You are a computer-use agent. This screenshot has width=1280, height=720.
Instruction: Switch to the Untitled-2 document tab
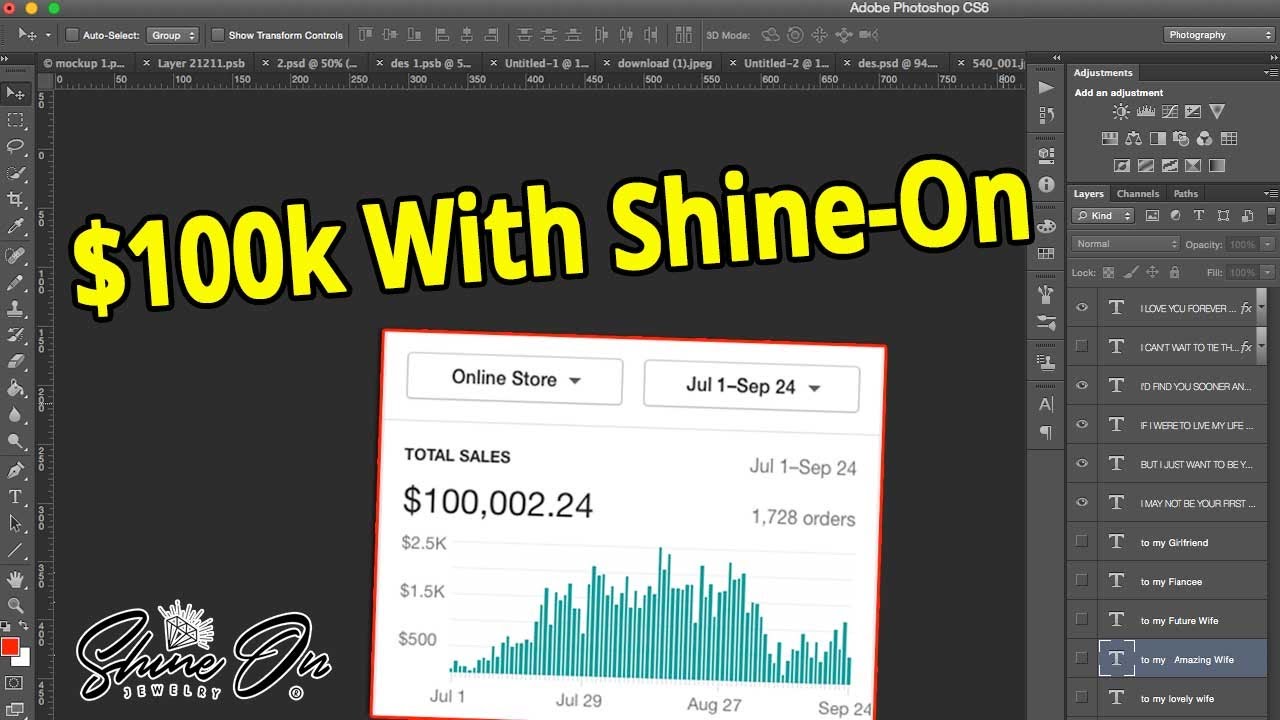[787, 63]
